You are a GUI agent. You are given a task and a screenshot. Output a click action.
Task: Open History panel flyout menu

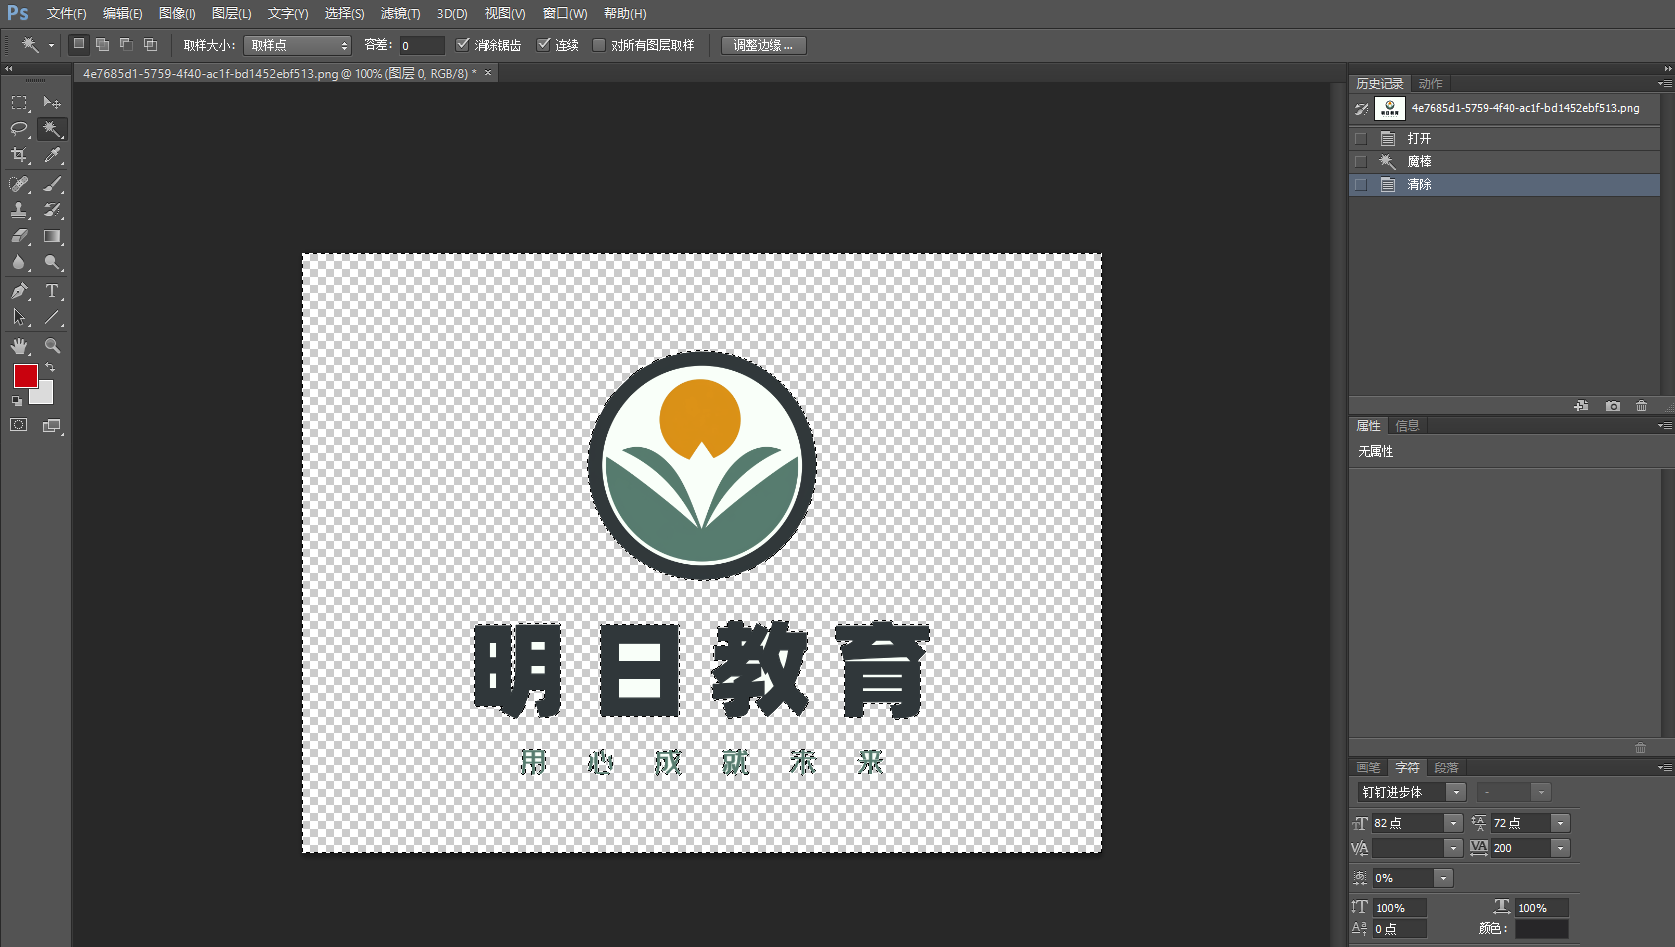pos(1664,84)
